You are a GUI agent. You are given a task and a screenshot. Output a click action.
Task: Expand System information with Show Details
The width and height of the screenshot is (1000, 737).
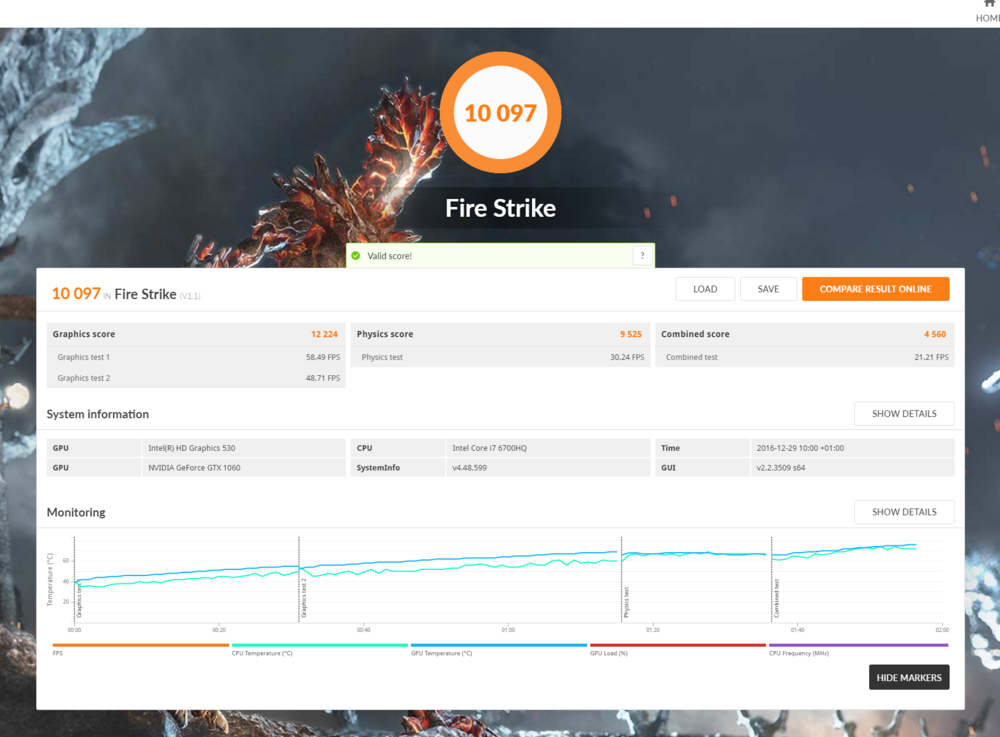click(x=904, y=414)
